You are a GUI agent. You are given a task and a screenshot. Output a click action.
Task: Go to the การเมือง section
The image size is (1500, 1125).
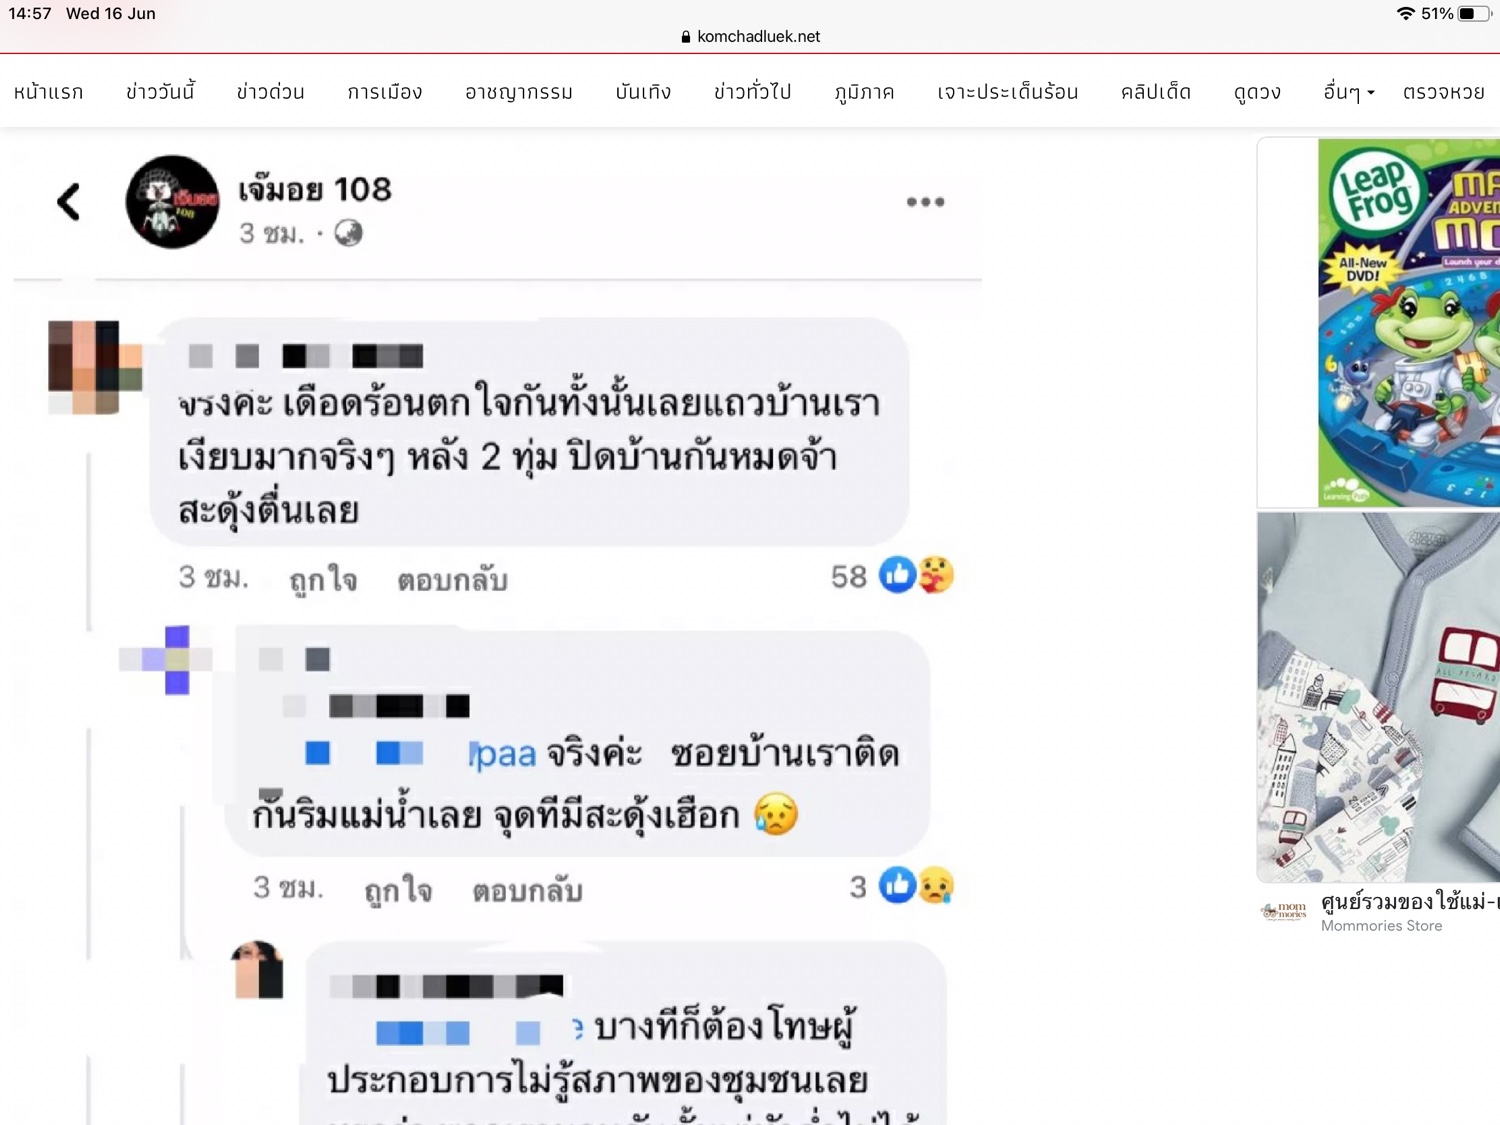[x=385, y=92]
